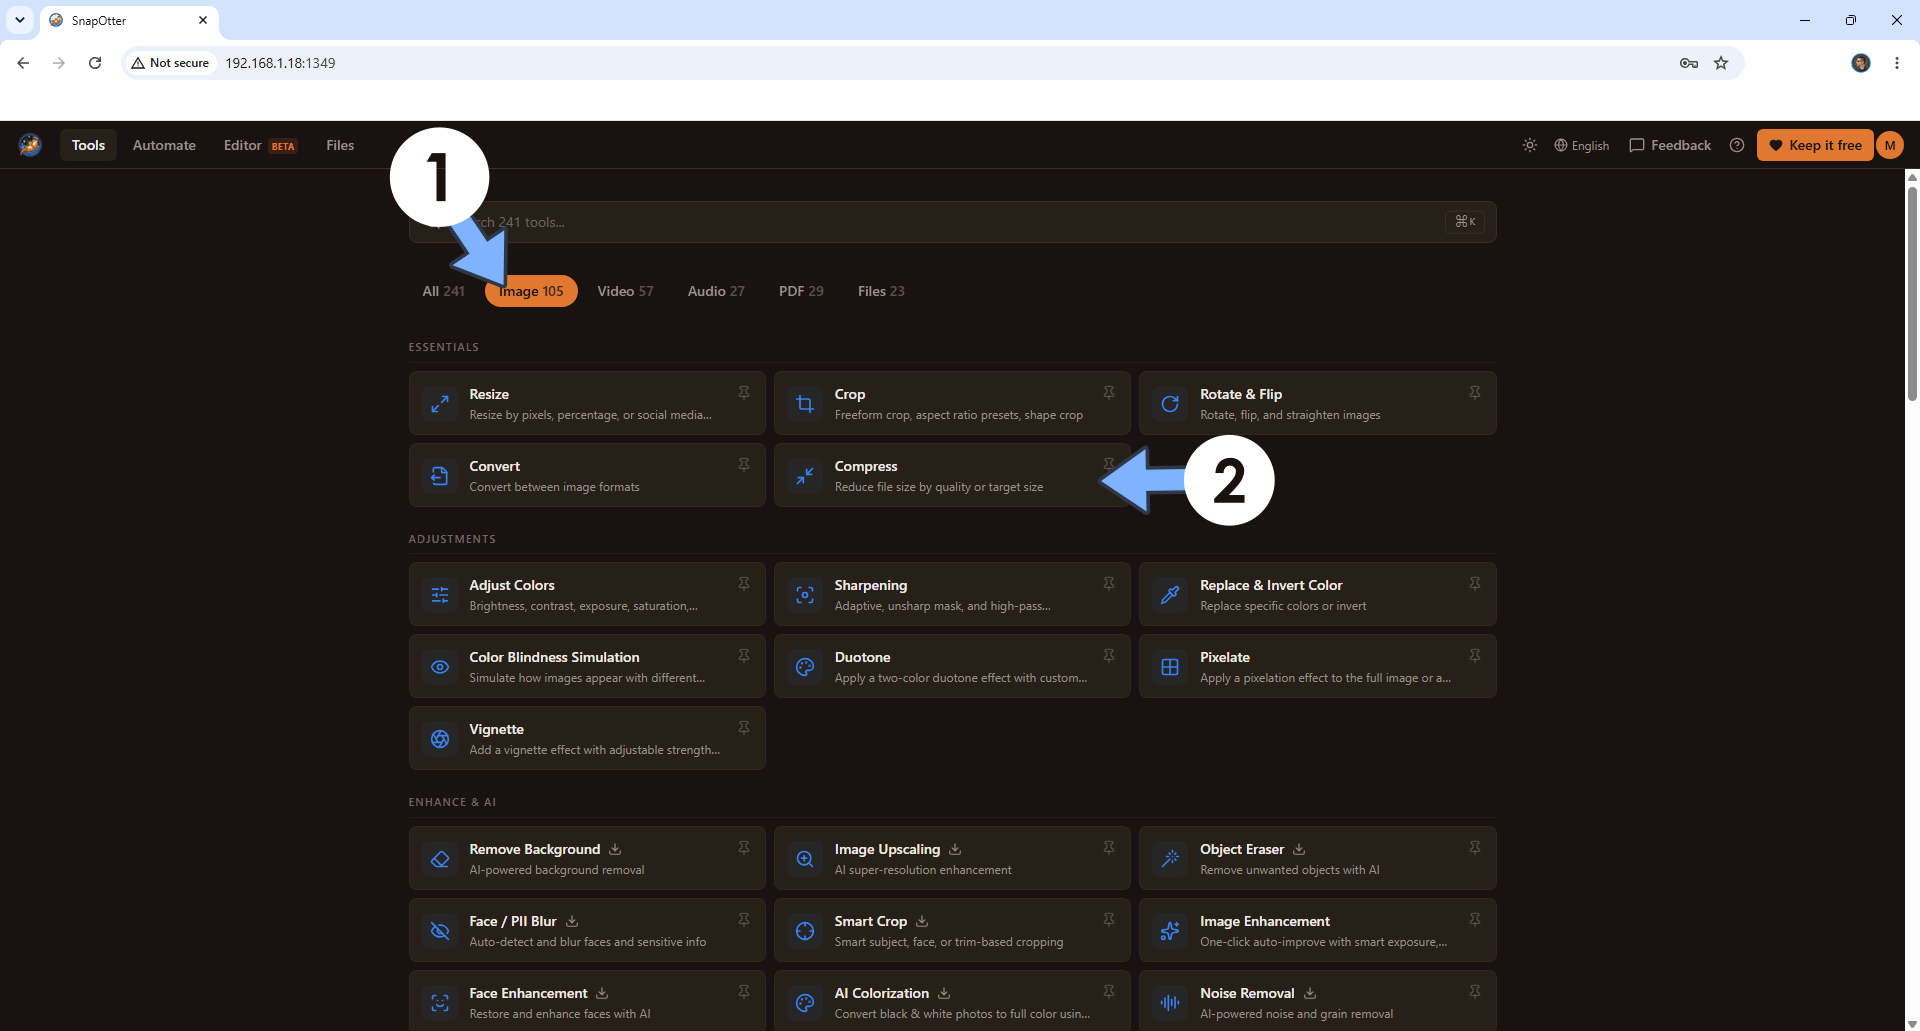Open the Face / PII Blur icon
The image size is (1920, 1031).
coord(440,931)
